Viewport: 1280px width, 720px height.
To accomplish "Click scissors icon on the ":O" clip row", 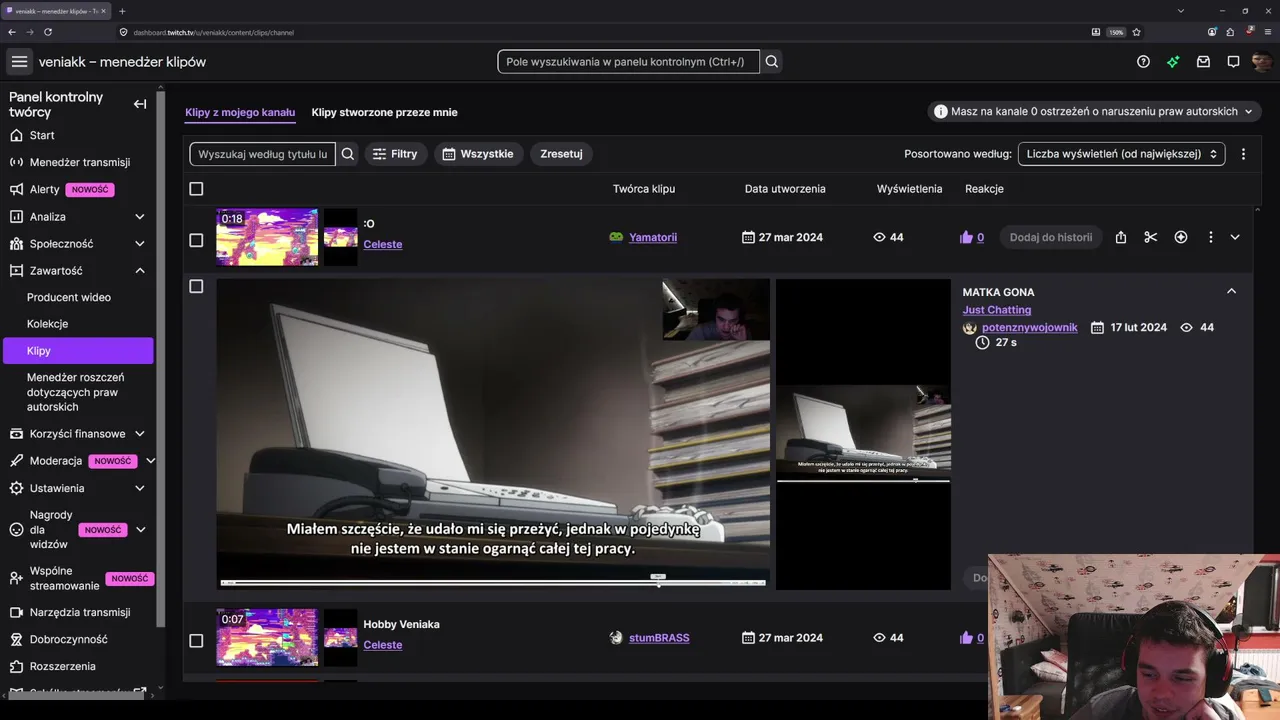I will tap(1151, 238).
